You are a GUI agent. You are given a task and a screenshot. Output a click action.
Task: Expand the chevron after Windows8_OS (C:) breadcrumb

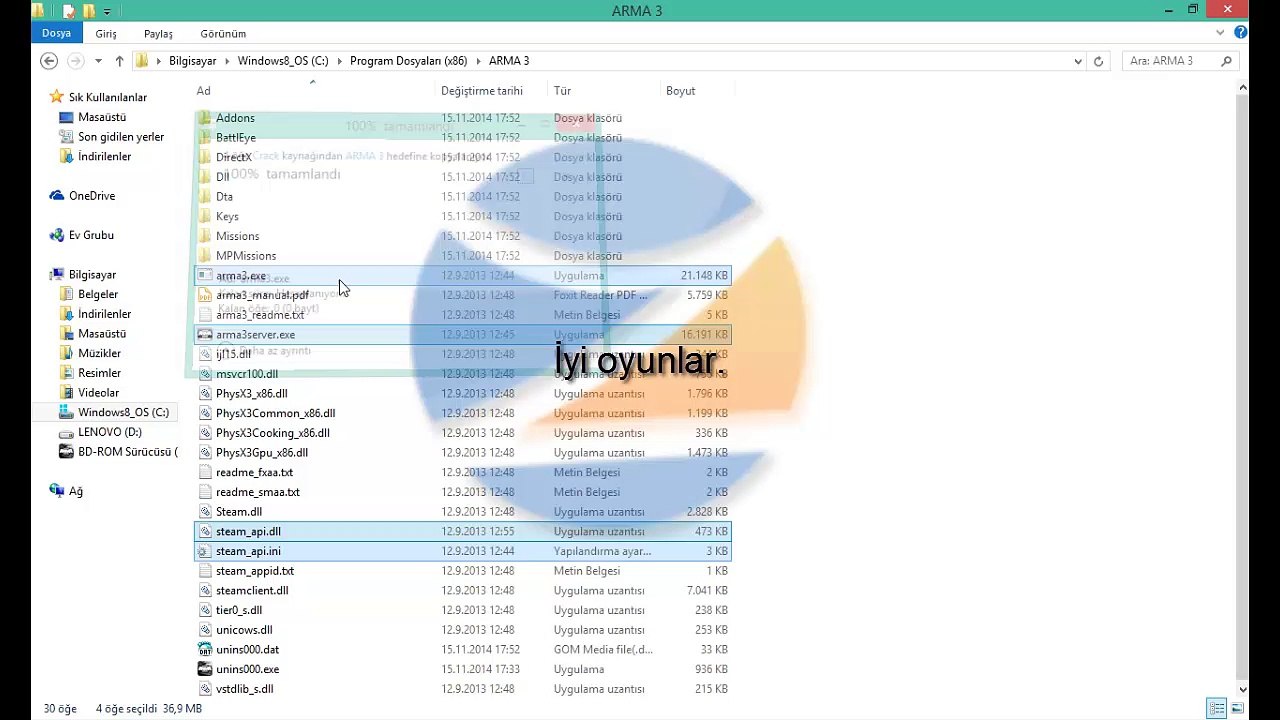click(339, 61)
